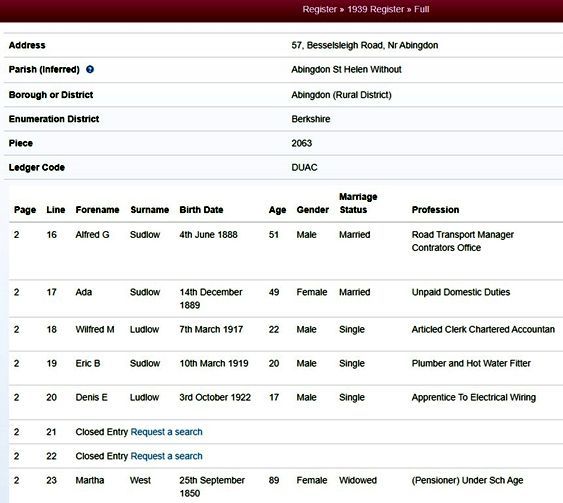Click the Parish (Inferred) label
563x503 pixels.
pyautogui.click(x=44, y=69)
